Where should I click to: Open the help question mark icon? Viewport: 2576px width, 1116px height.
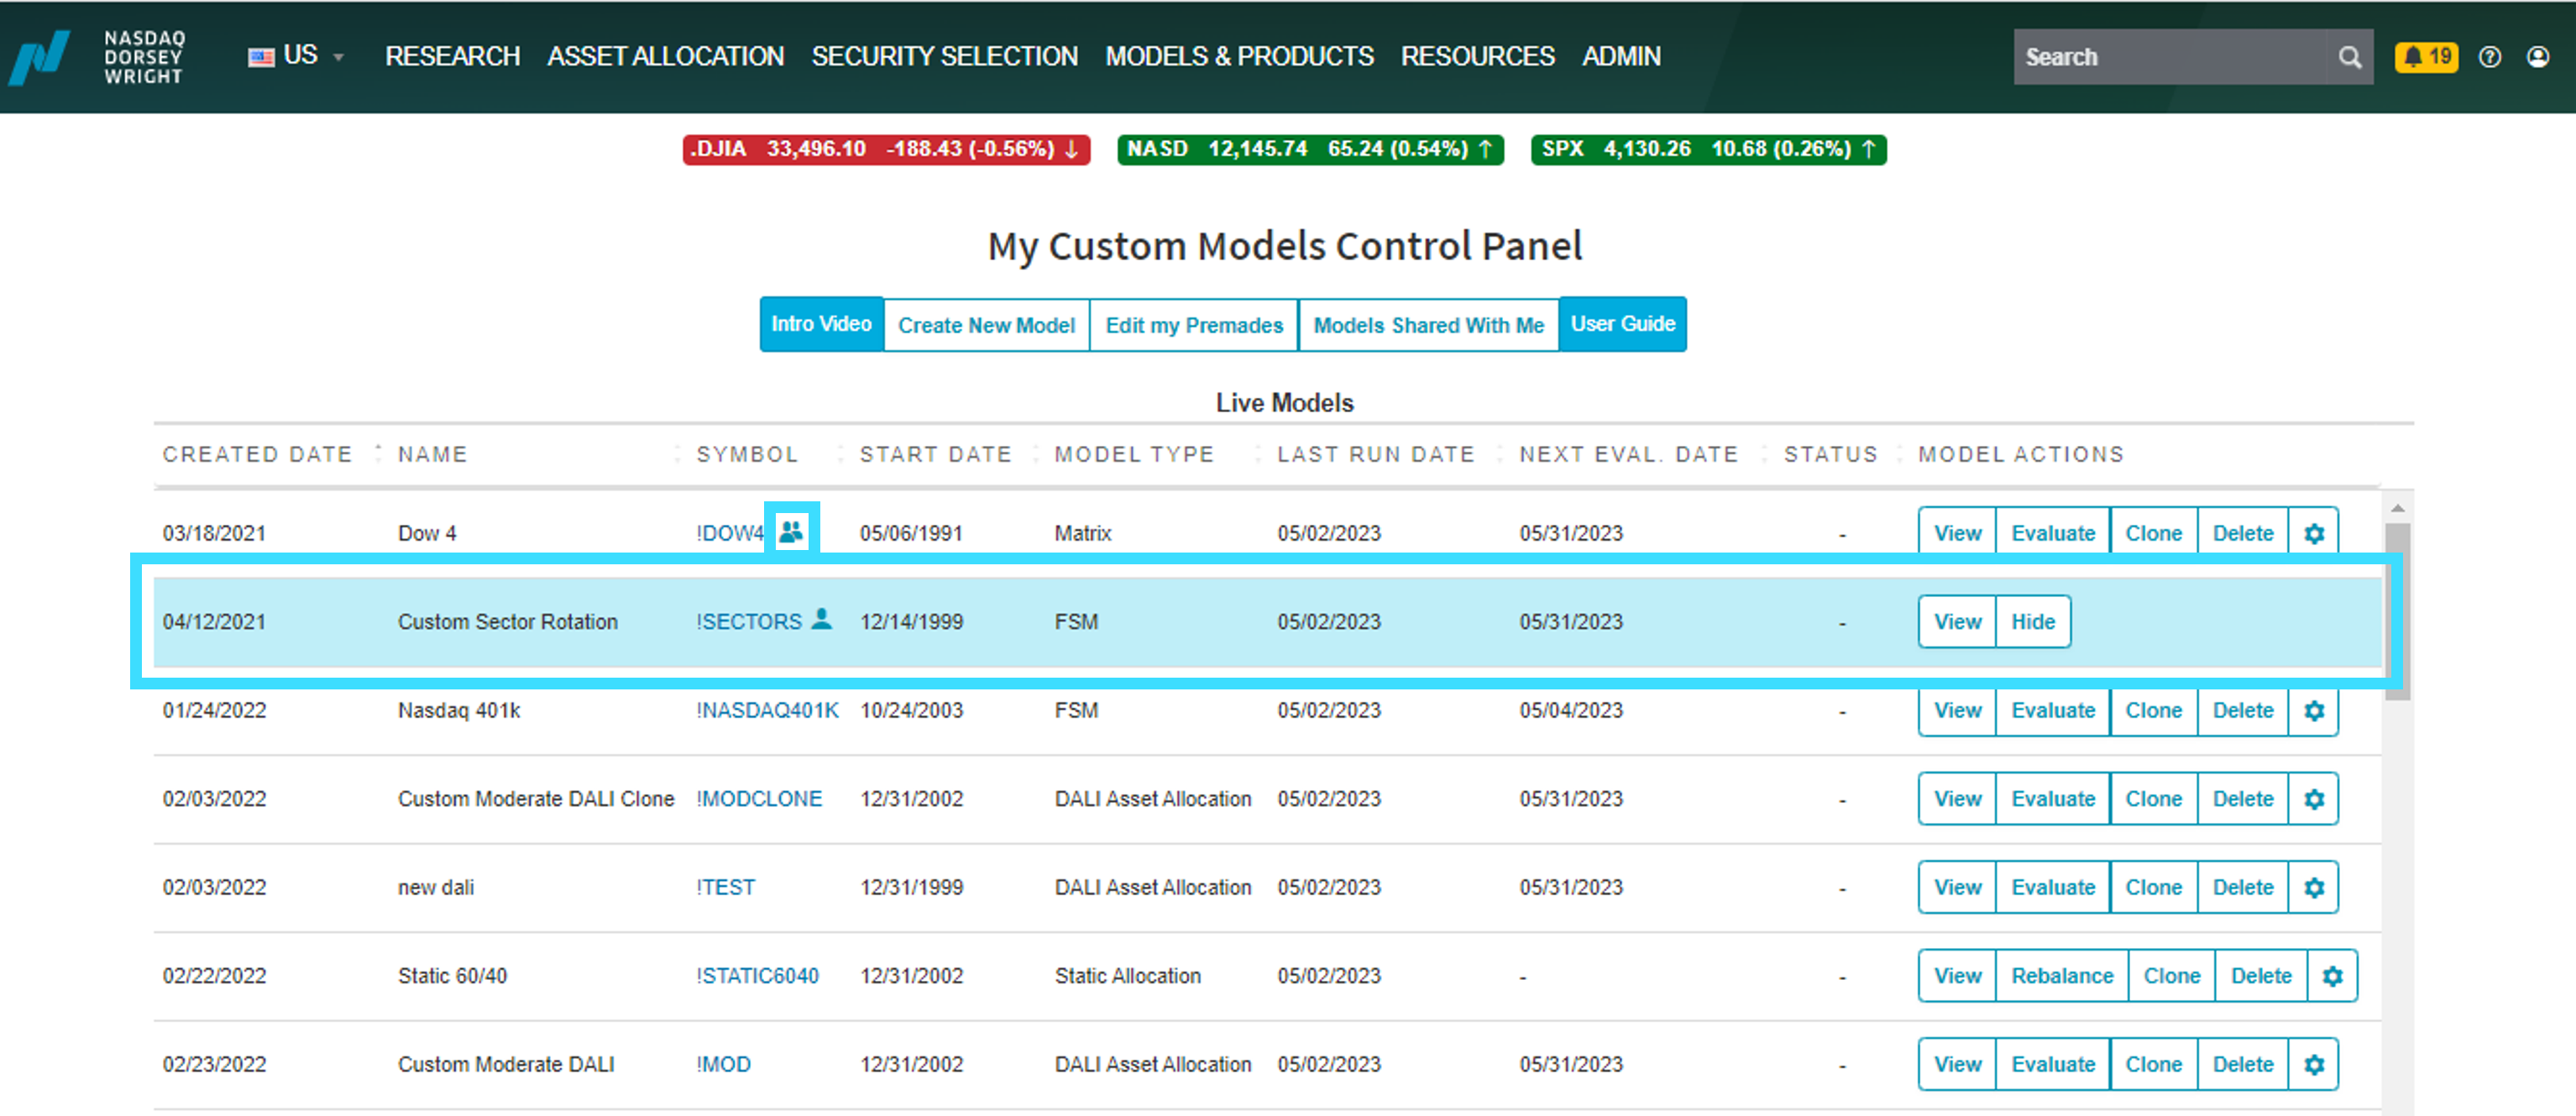2490,57
